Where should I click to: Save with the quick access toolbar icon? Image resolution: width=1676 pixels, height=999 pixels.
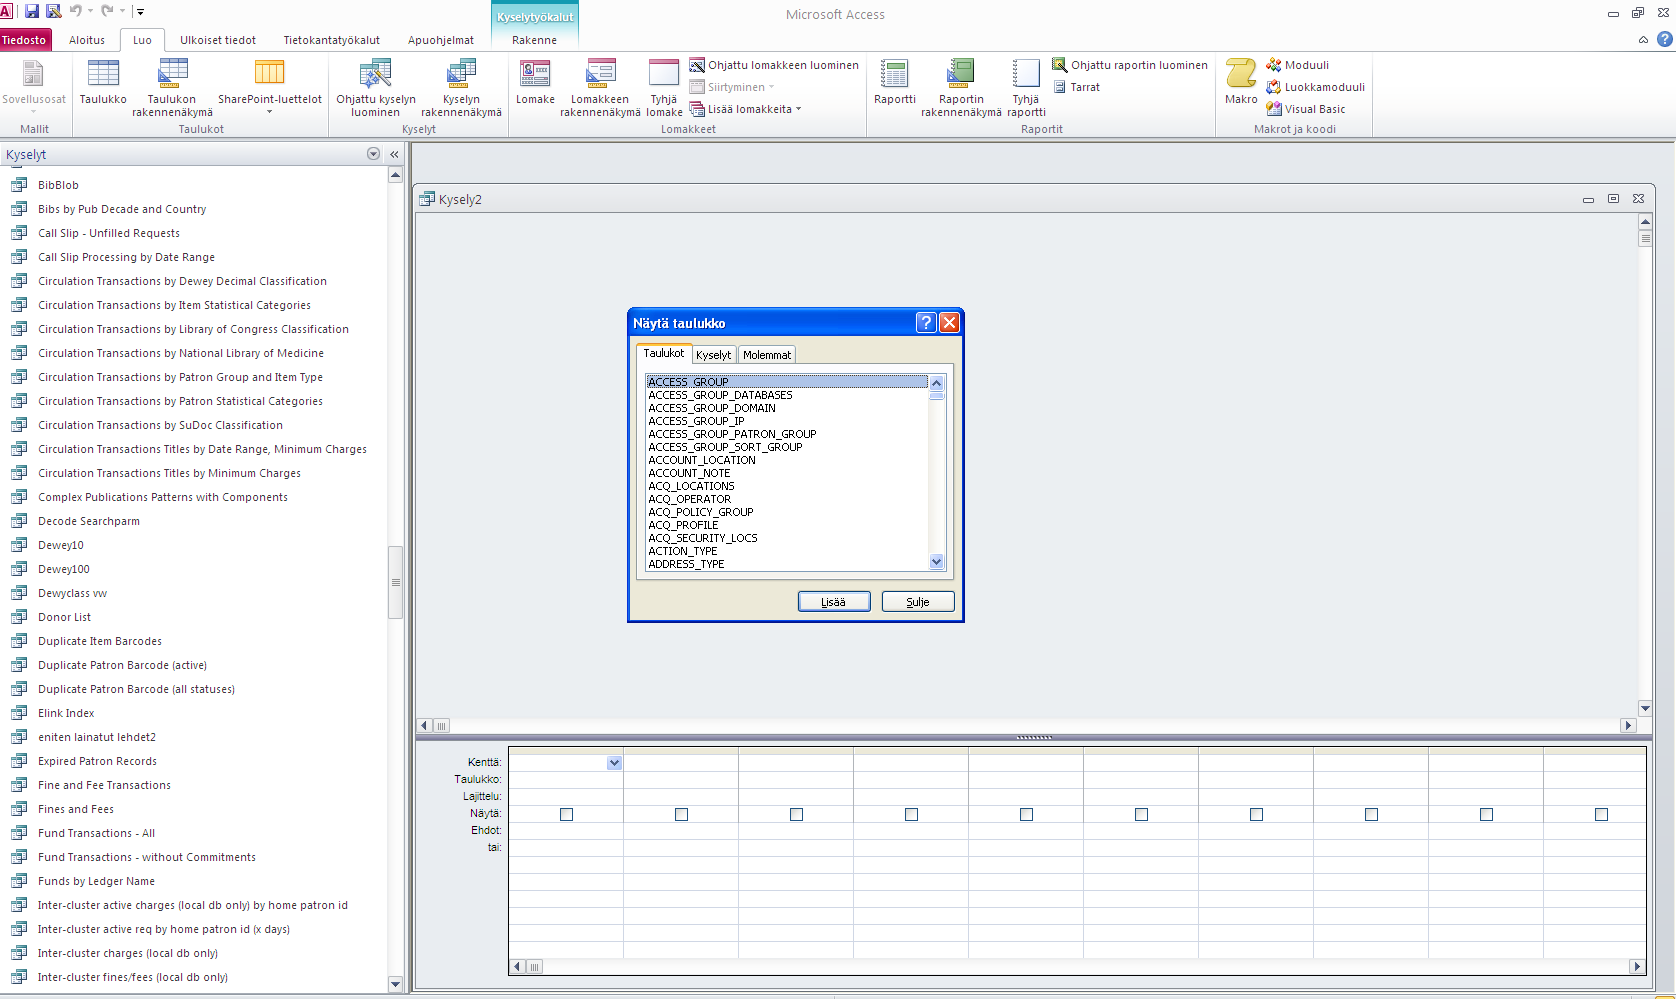[32, 11]
